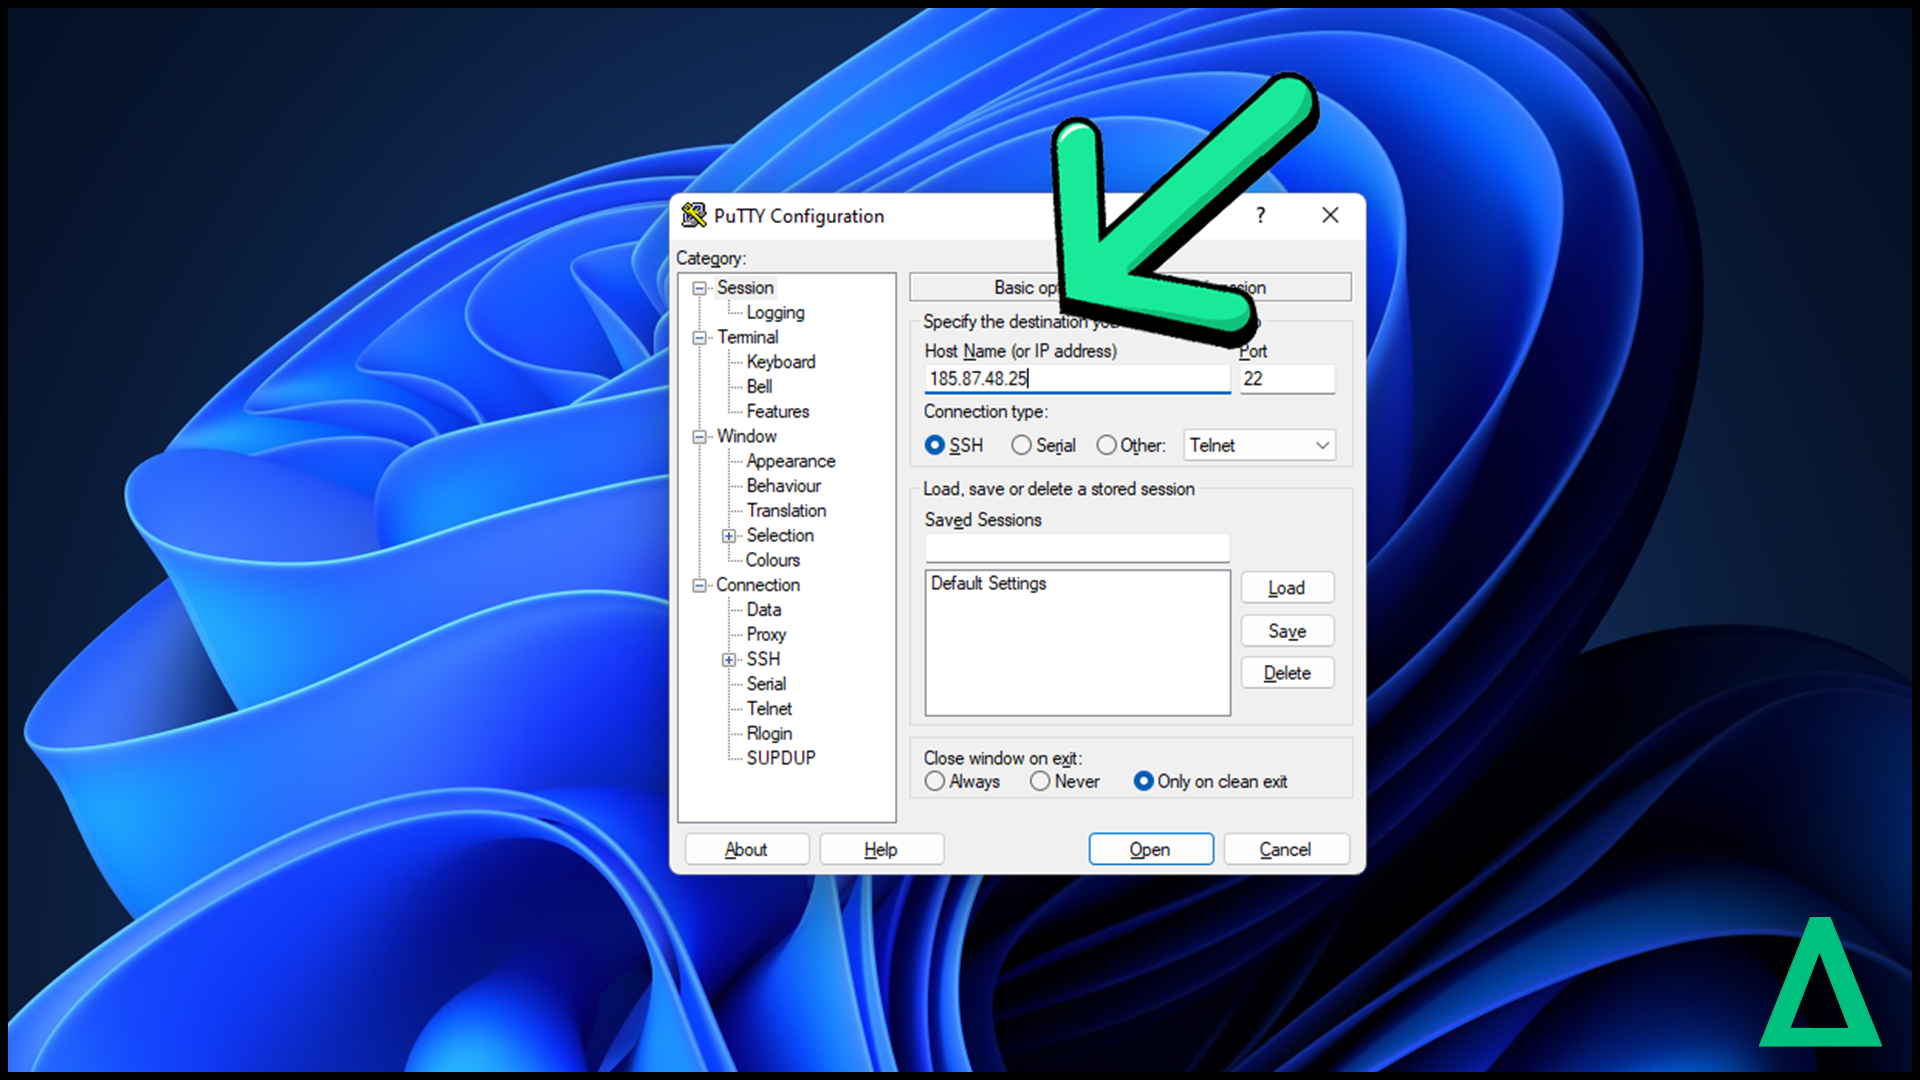Open the Behaviour category

pyautogui.click(x=784, y=486)
